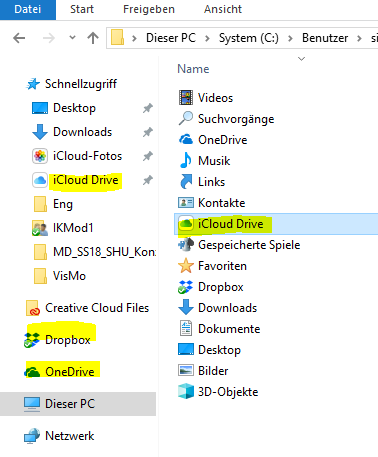378x457 pixels.
Task: Open Schnellzugriff in navigation pane
Action: tap(81, 84)
